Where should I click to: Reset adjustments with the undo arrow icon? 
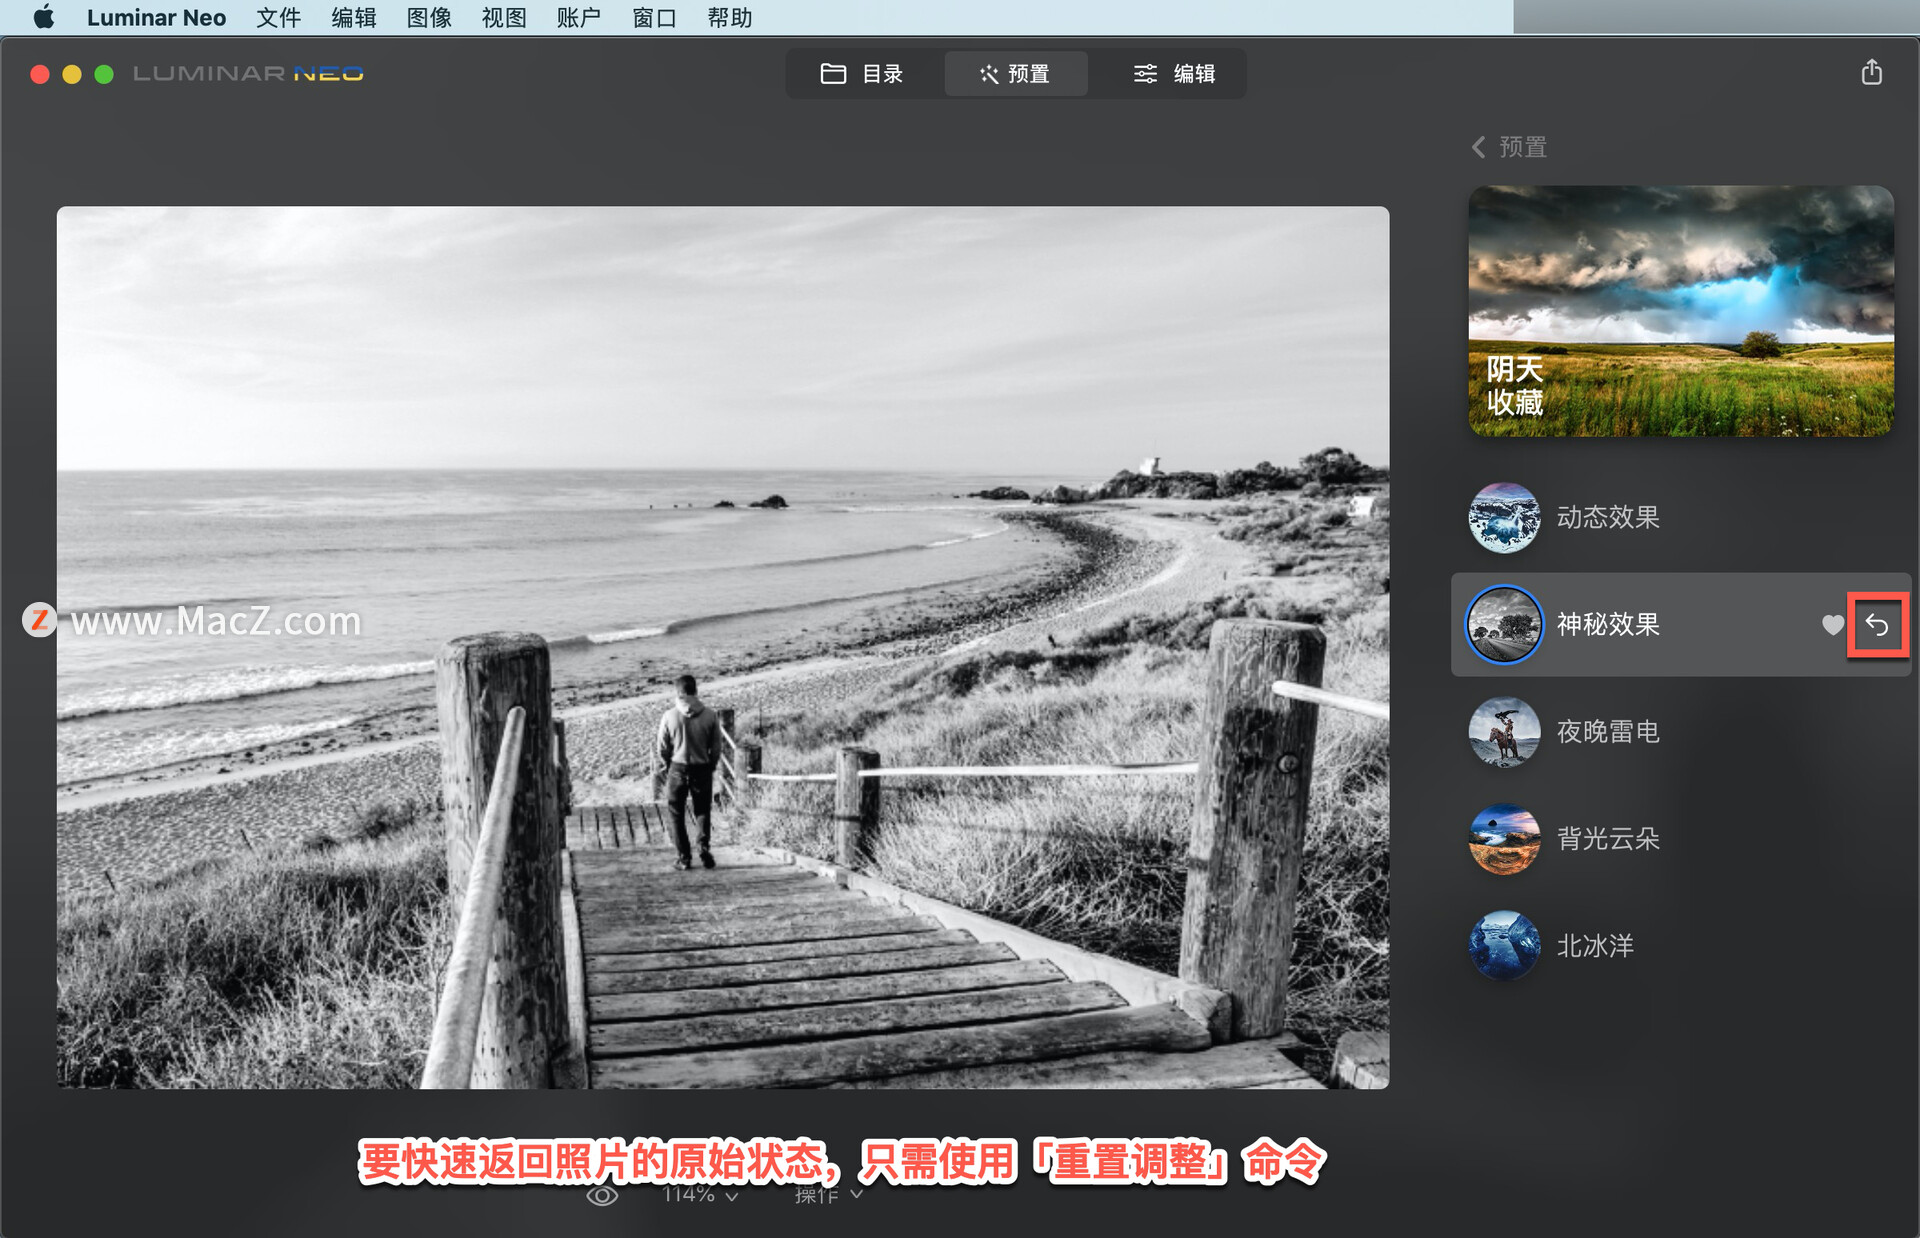pyautogui.click(x=1877, y=625)
